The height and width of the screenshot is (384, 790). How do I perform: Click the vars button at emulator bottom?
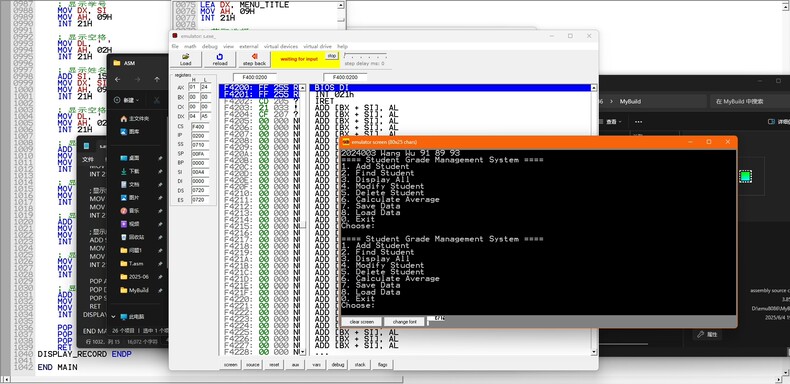(316, 364)
